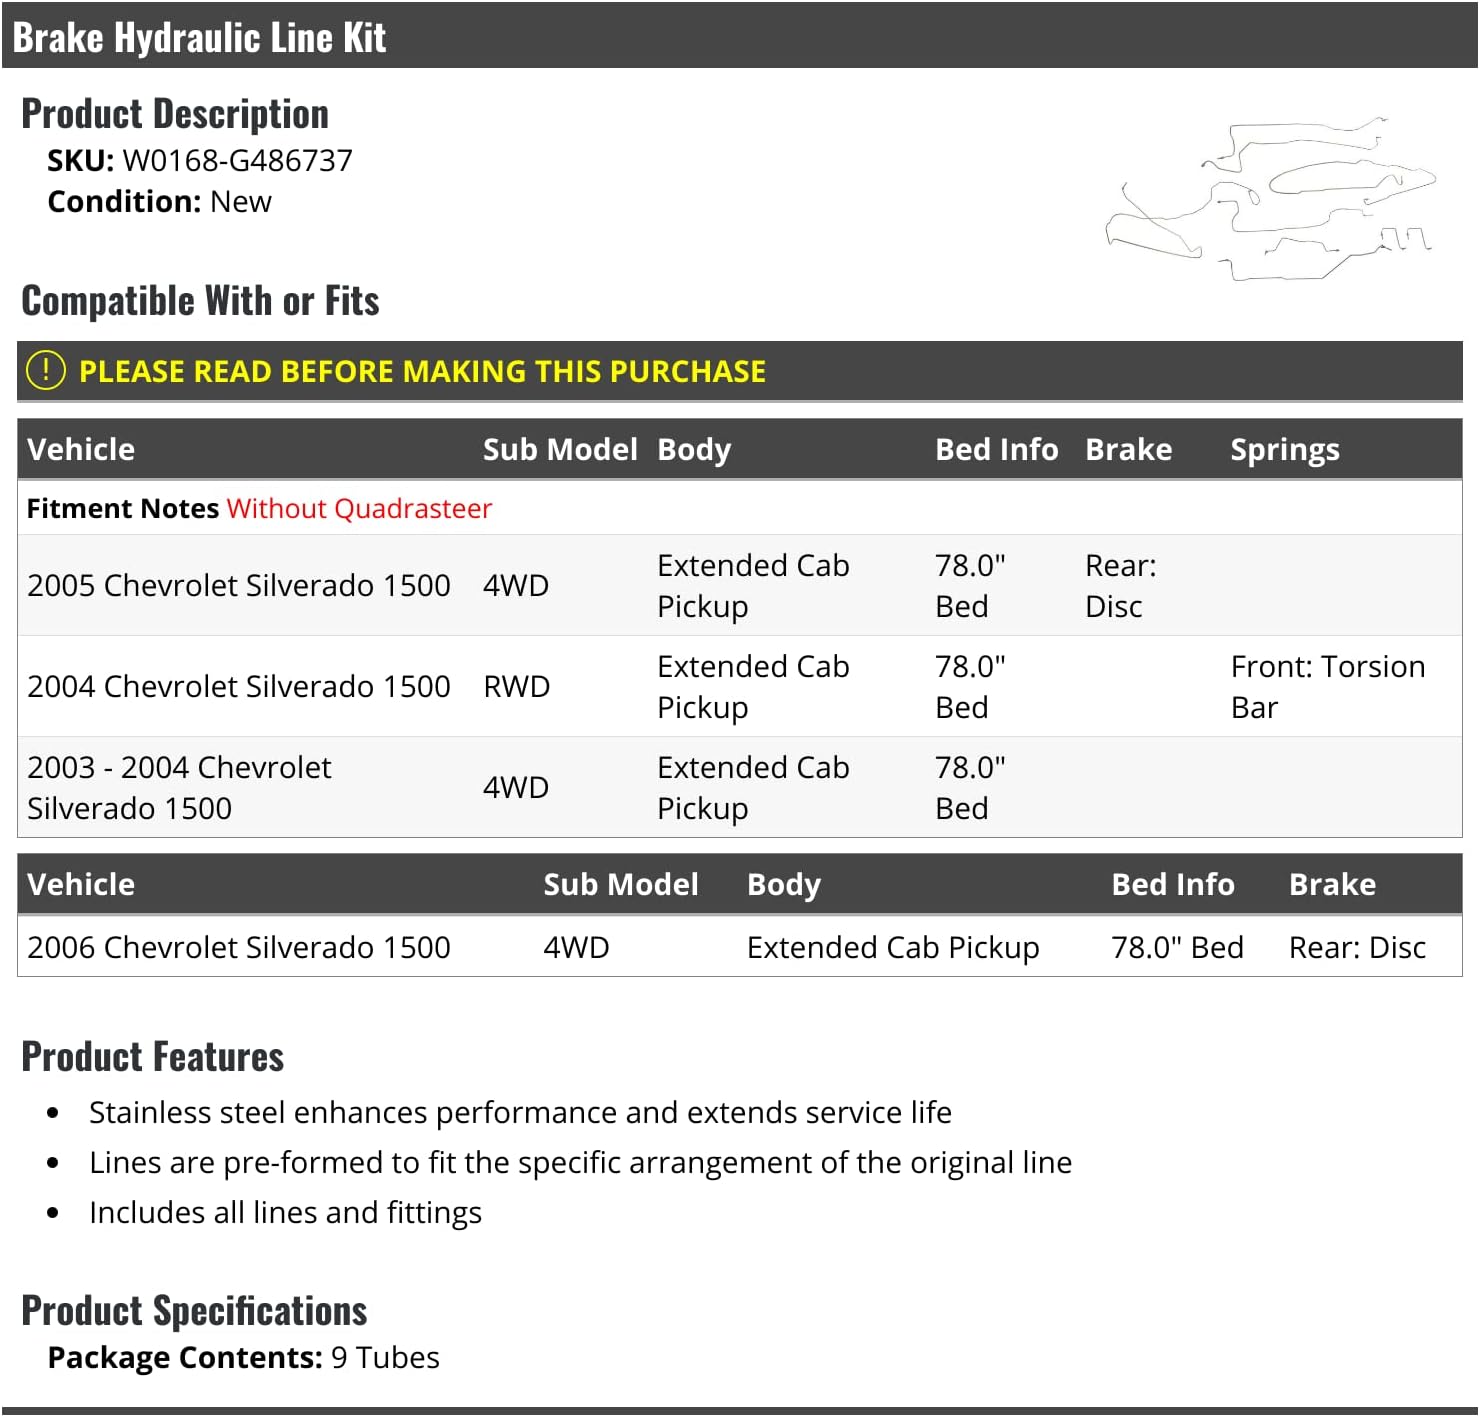Select '4WD' in the 2005 Silverado row
The width and height of the screenshot is (1480, 1417).
point(516,586)
